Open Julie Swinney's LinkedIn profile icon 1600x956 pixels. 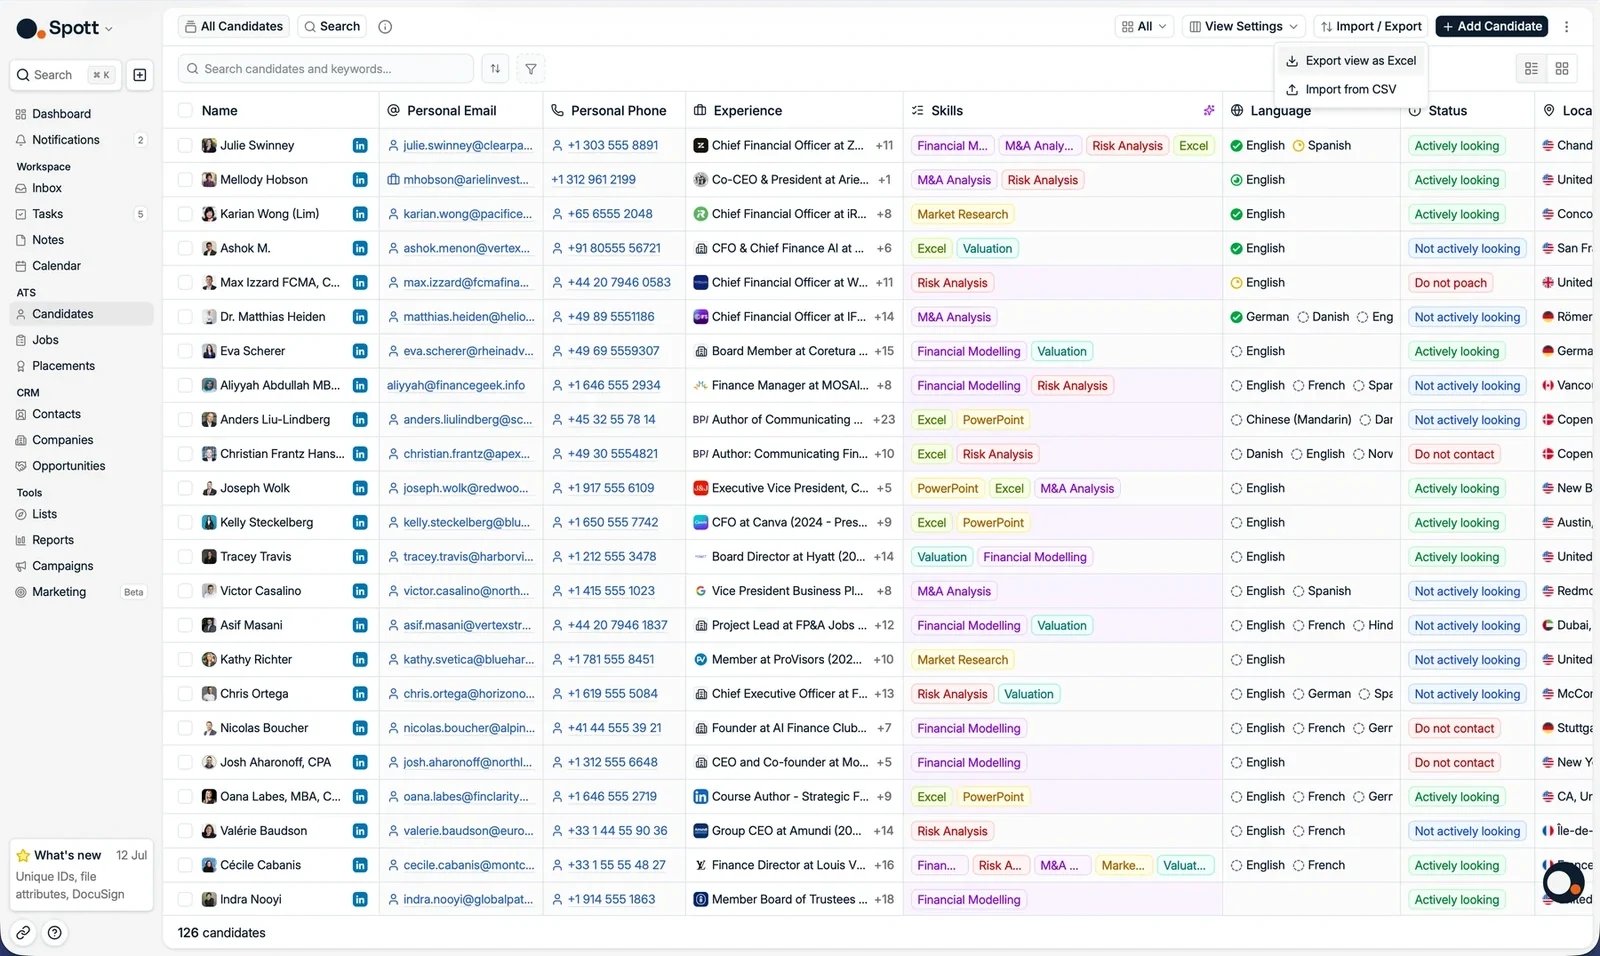pyautogui.click(x=360, y=146)
